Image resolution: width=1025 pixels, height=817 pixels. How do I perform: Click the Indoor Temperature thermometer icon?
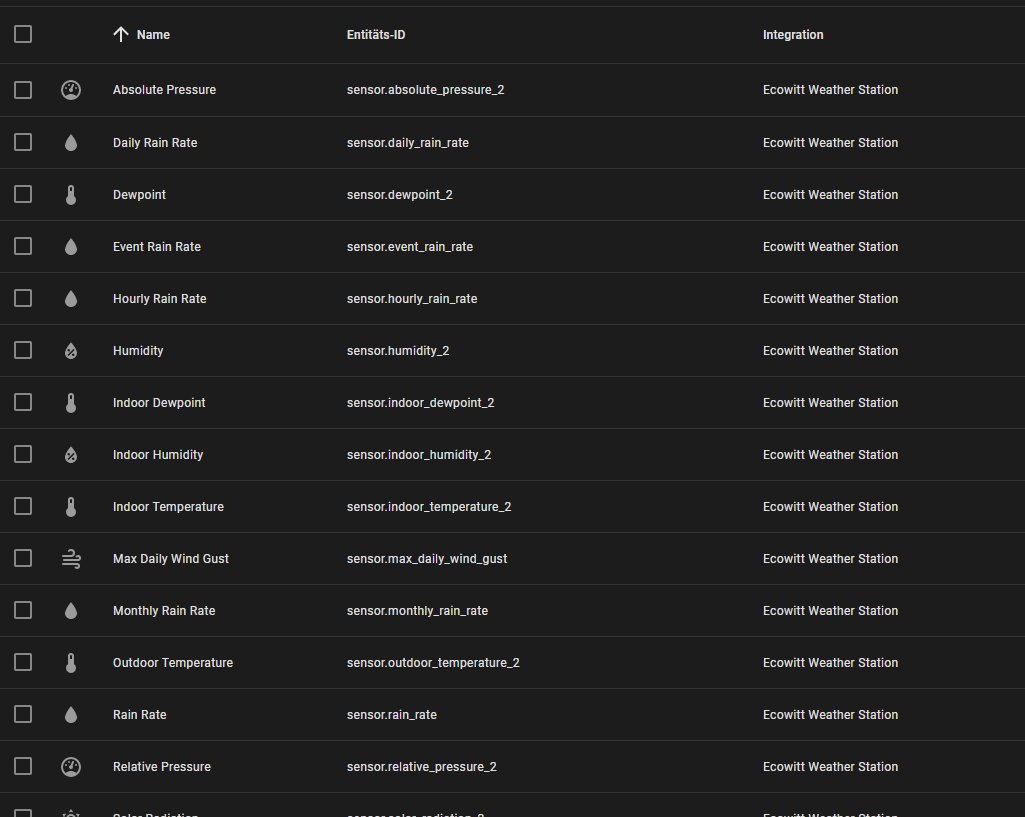pyautogui.click(x=70, y=506)
